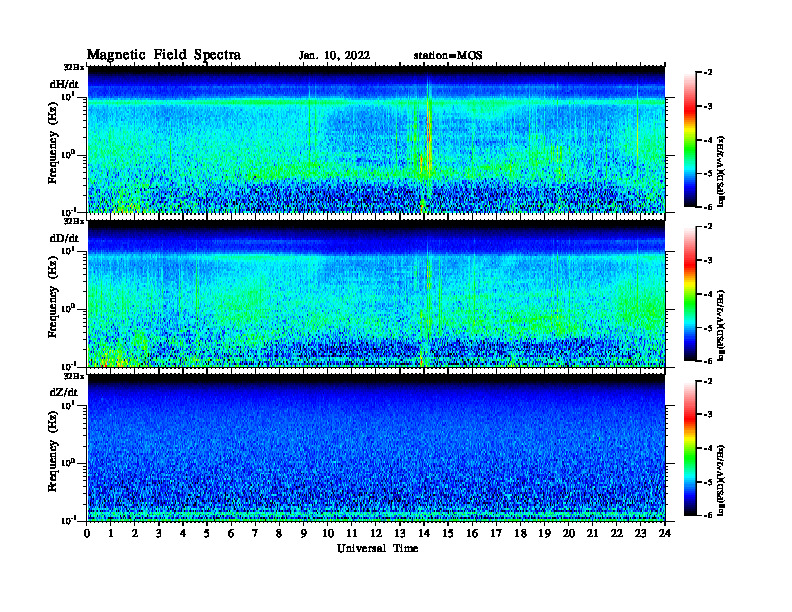Click the -6 value on dH/dt color bar
This screenshot has width=792, height=612.
click(708, 207)
